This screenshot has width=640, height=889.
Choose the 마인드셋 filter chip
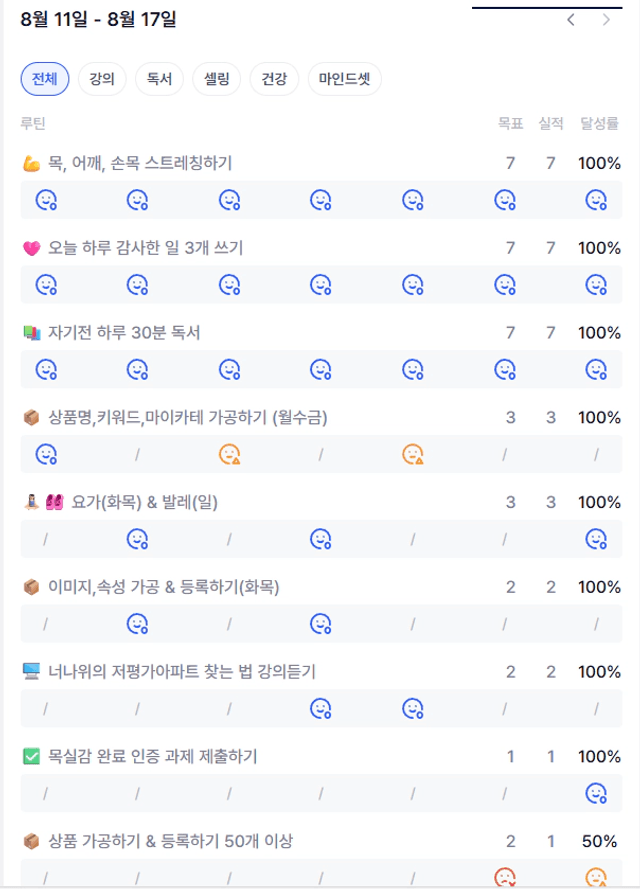(345, 79)
